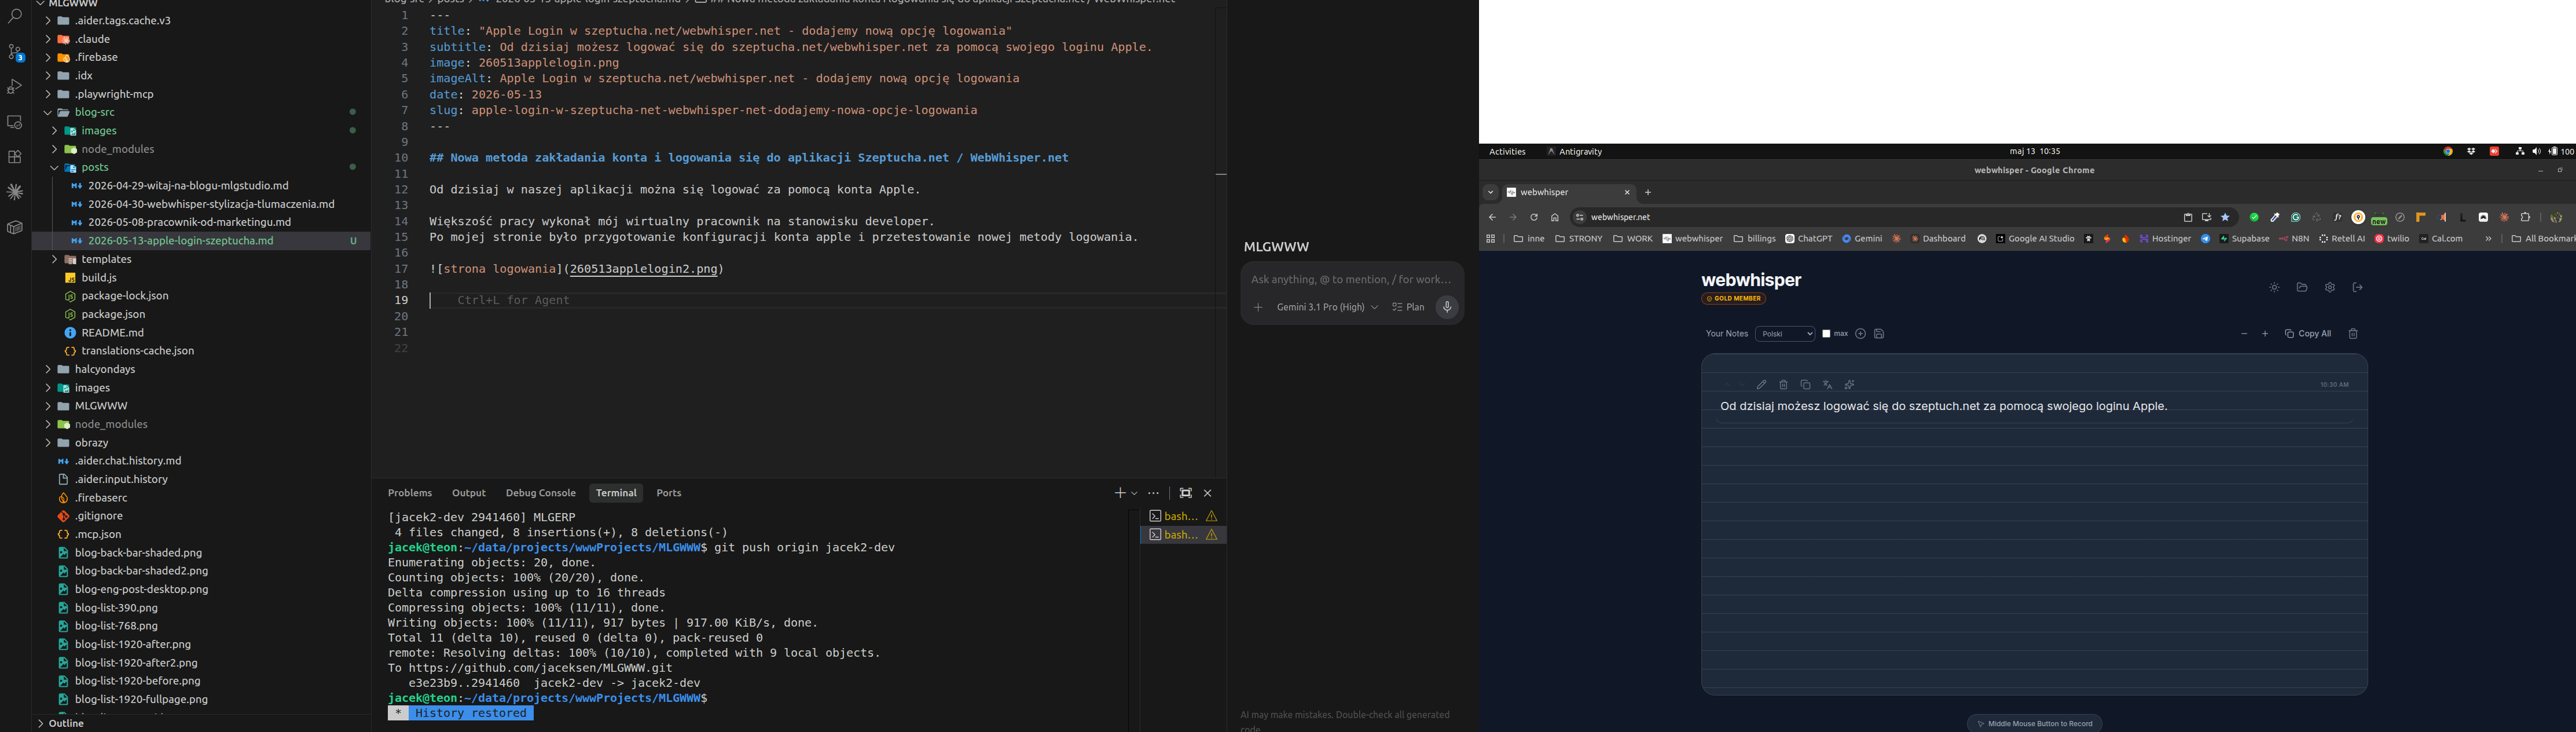
Task: Toggle the max checkbox in webwhisper
Action: coord(1827,334)
